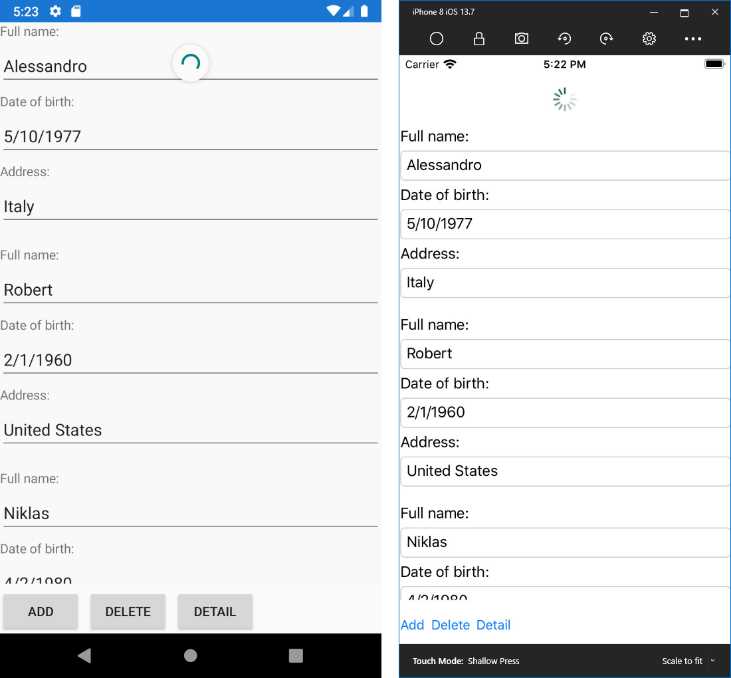
Task: Tap iOS battery indicator
Action: click(x=714, y=64)
